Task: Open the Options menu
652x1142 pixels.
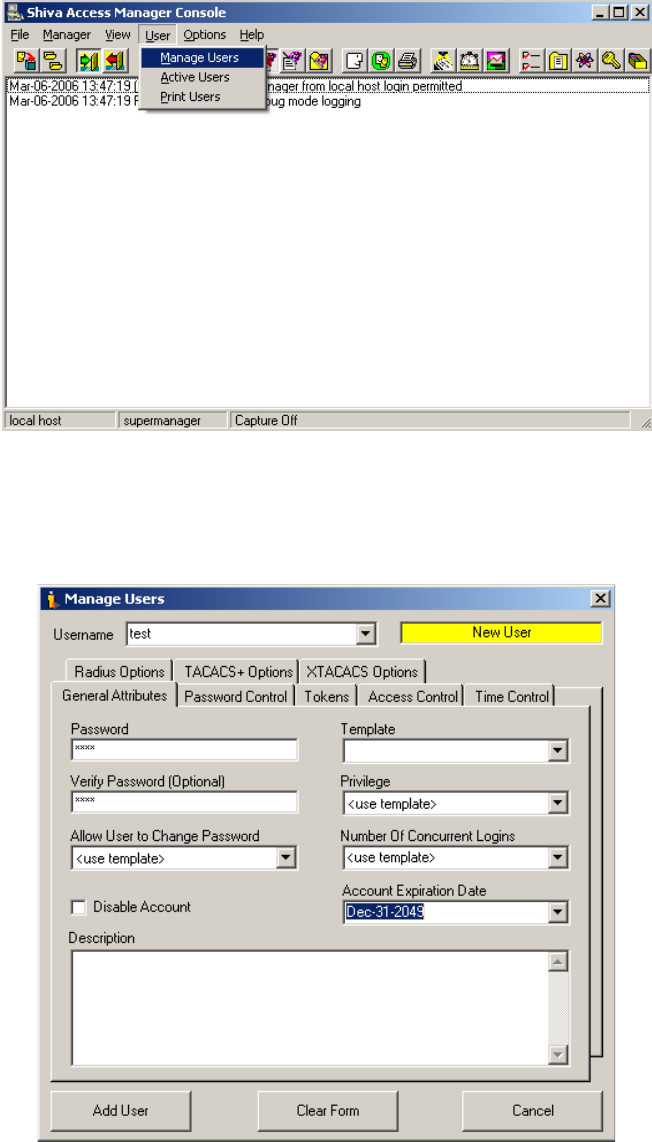Action: click(x=205, y=34)
